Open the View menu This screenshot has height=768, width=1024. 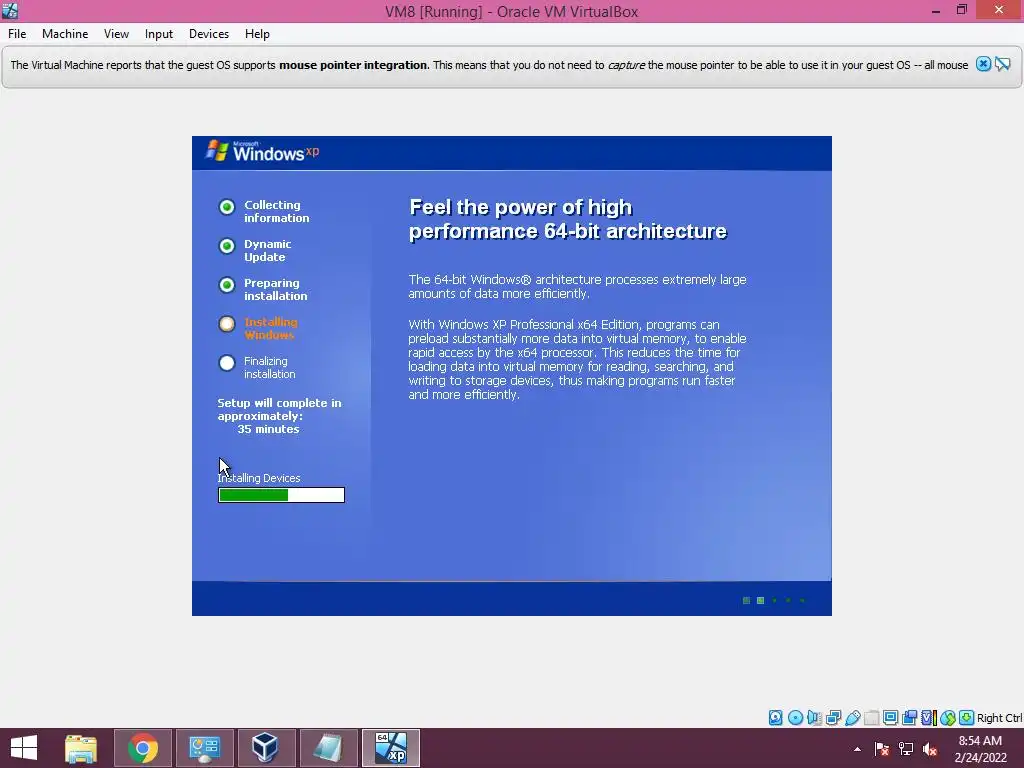point(116,34)
